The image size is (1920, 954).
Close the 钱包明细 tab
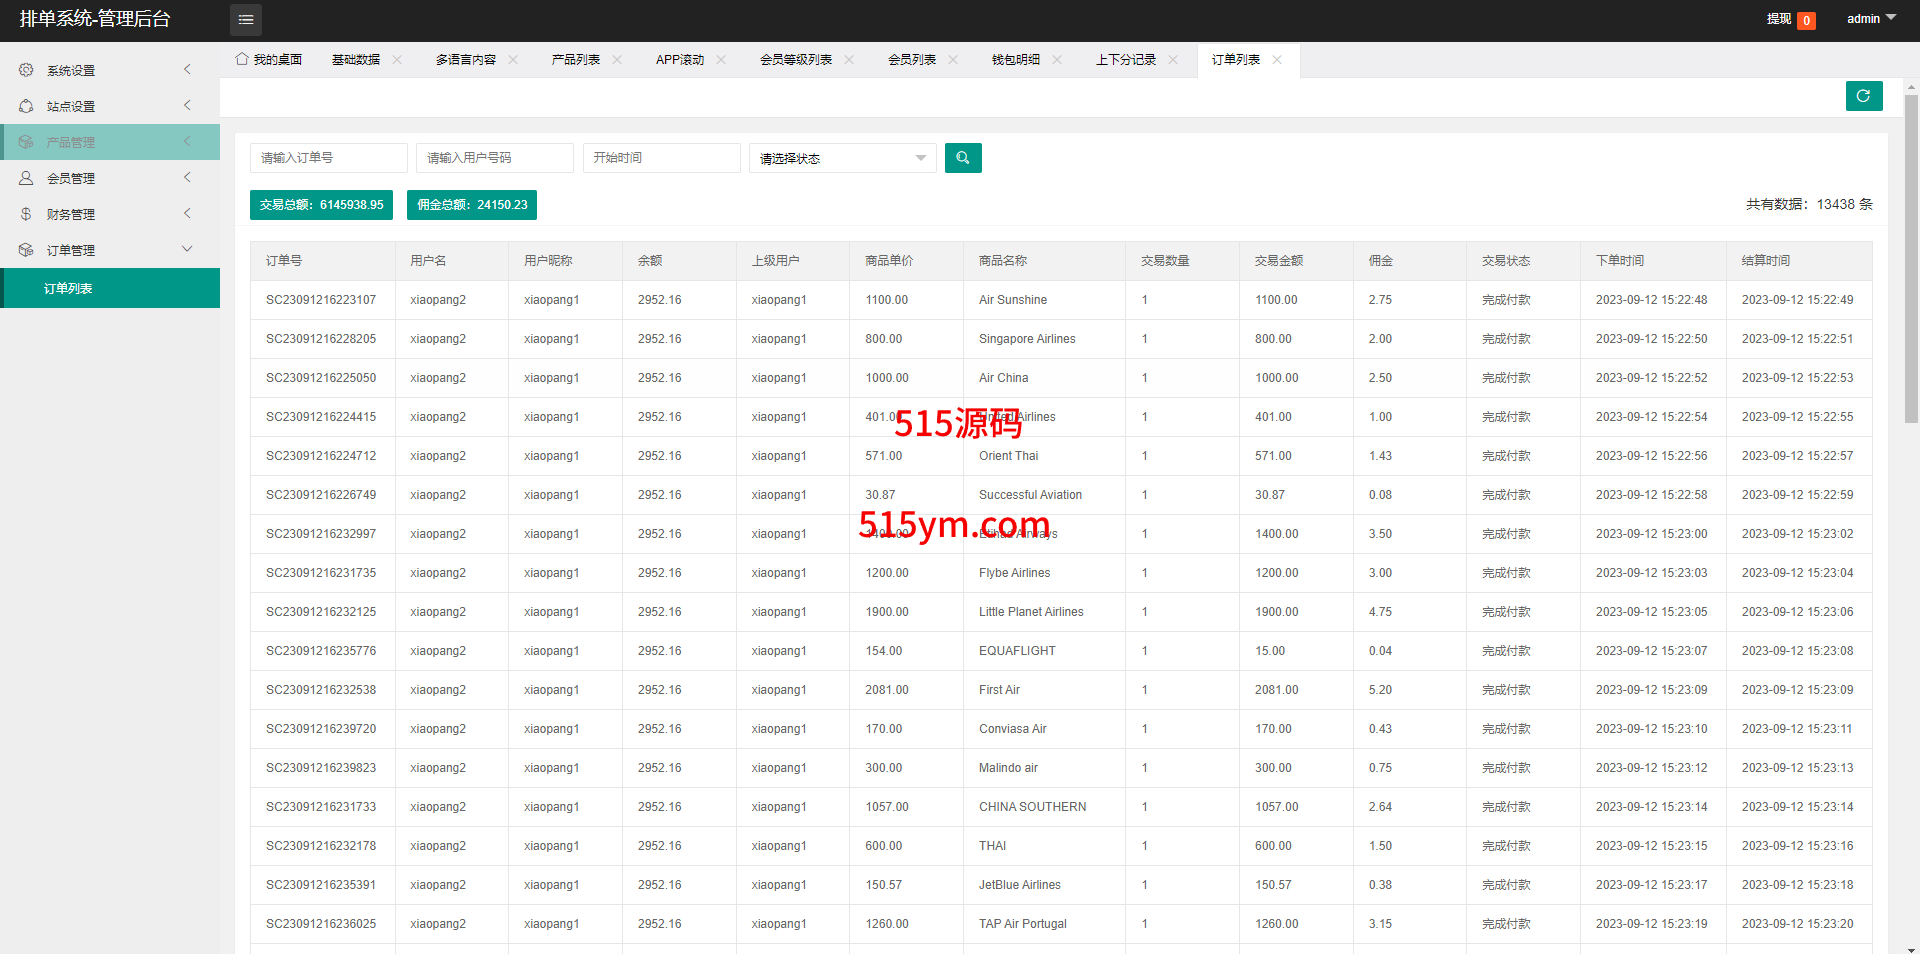point(1057,60)
